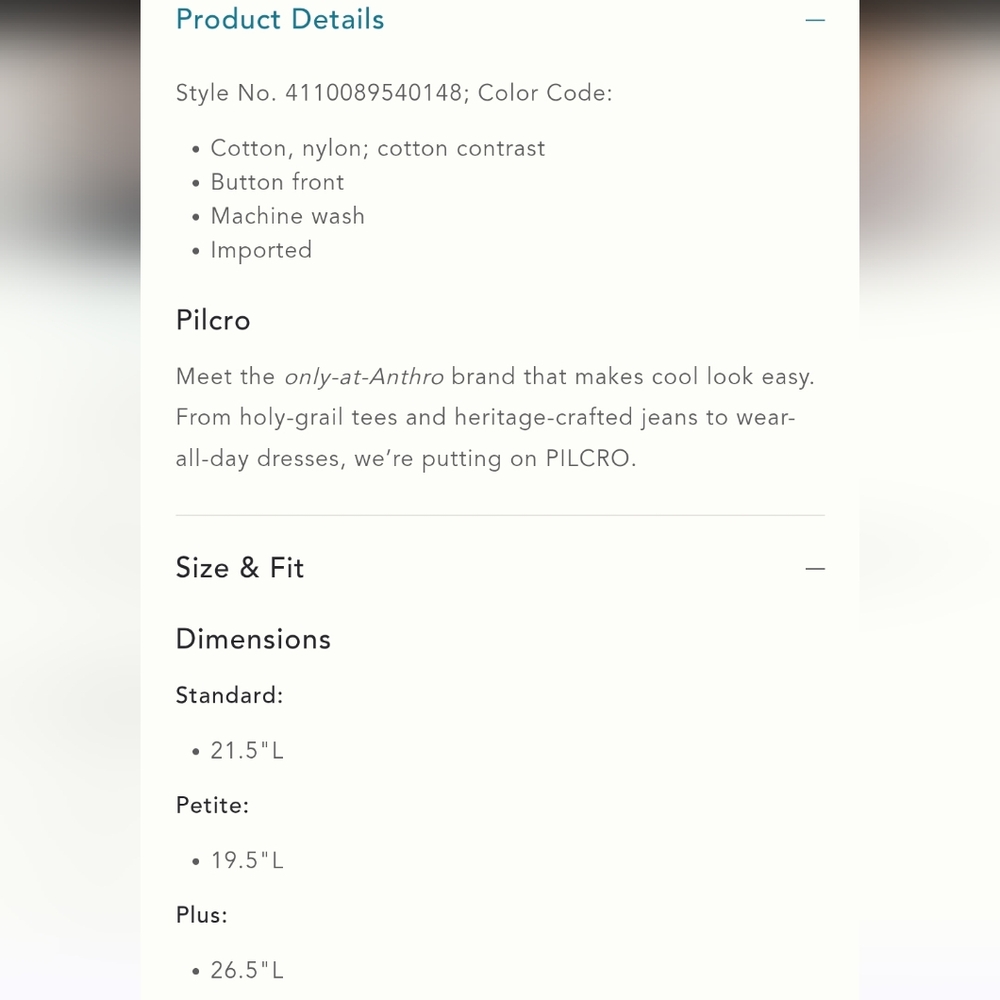Viewport: 1000px width, 1000px height.
Task: Click the PILCRO word ending the description
Action: click(587, 459)
